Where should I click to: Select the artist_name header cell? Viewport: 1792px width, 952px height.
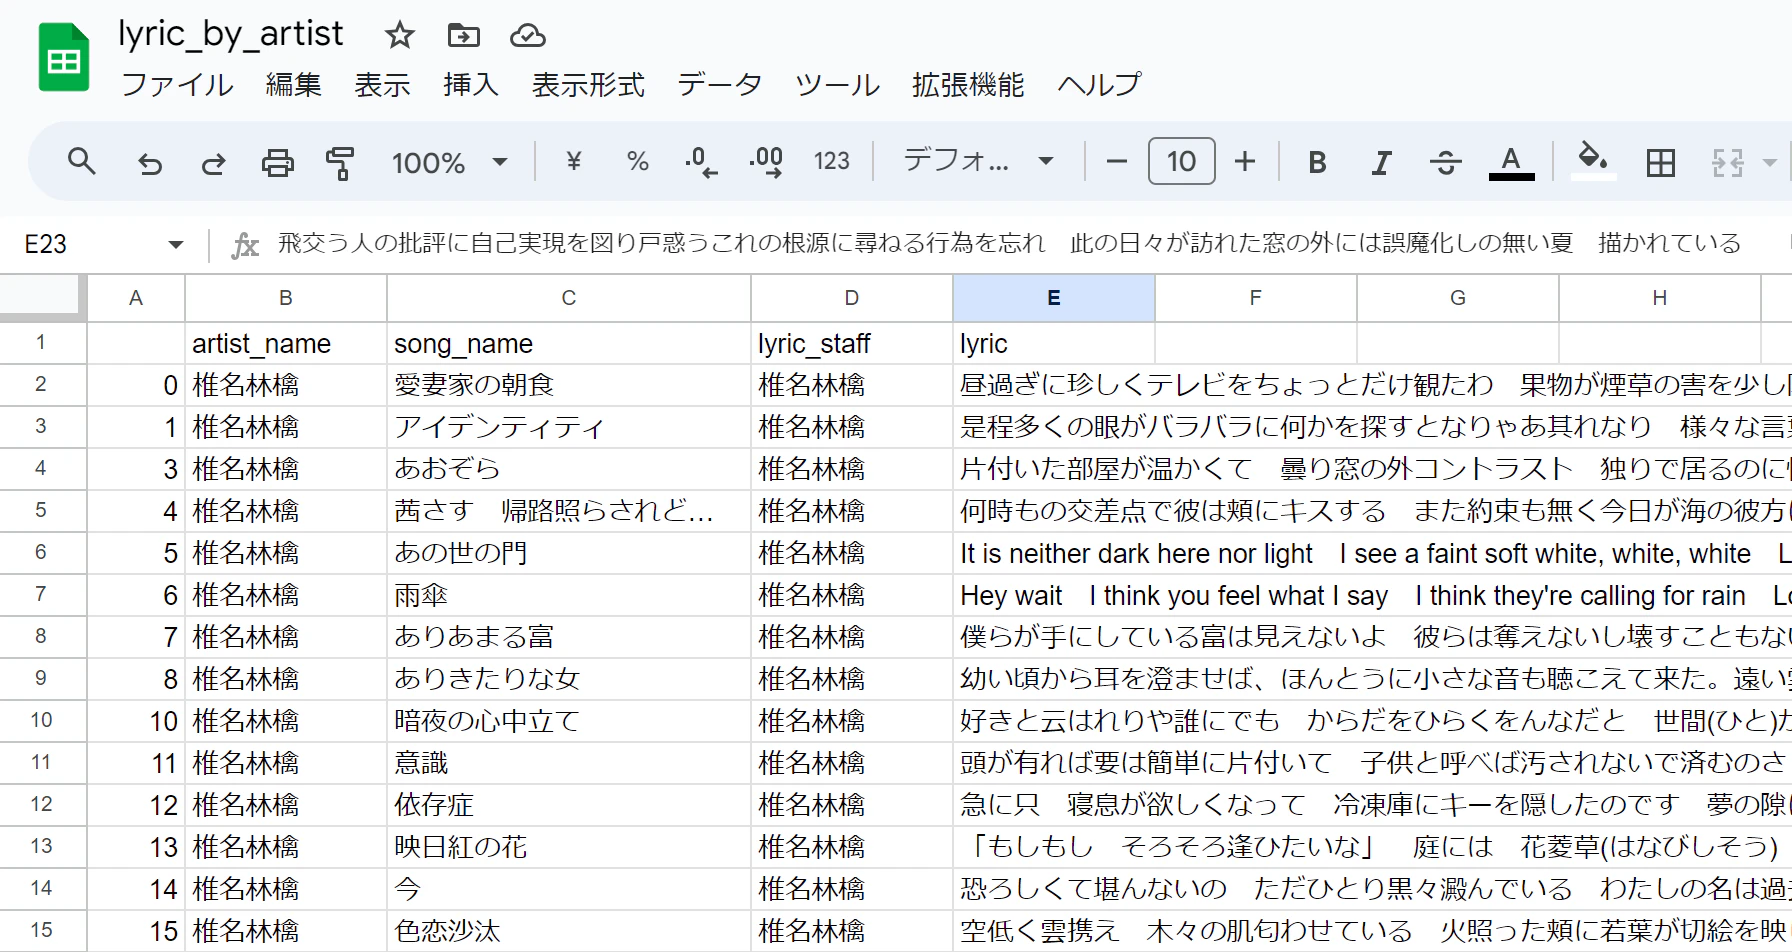286,343
